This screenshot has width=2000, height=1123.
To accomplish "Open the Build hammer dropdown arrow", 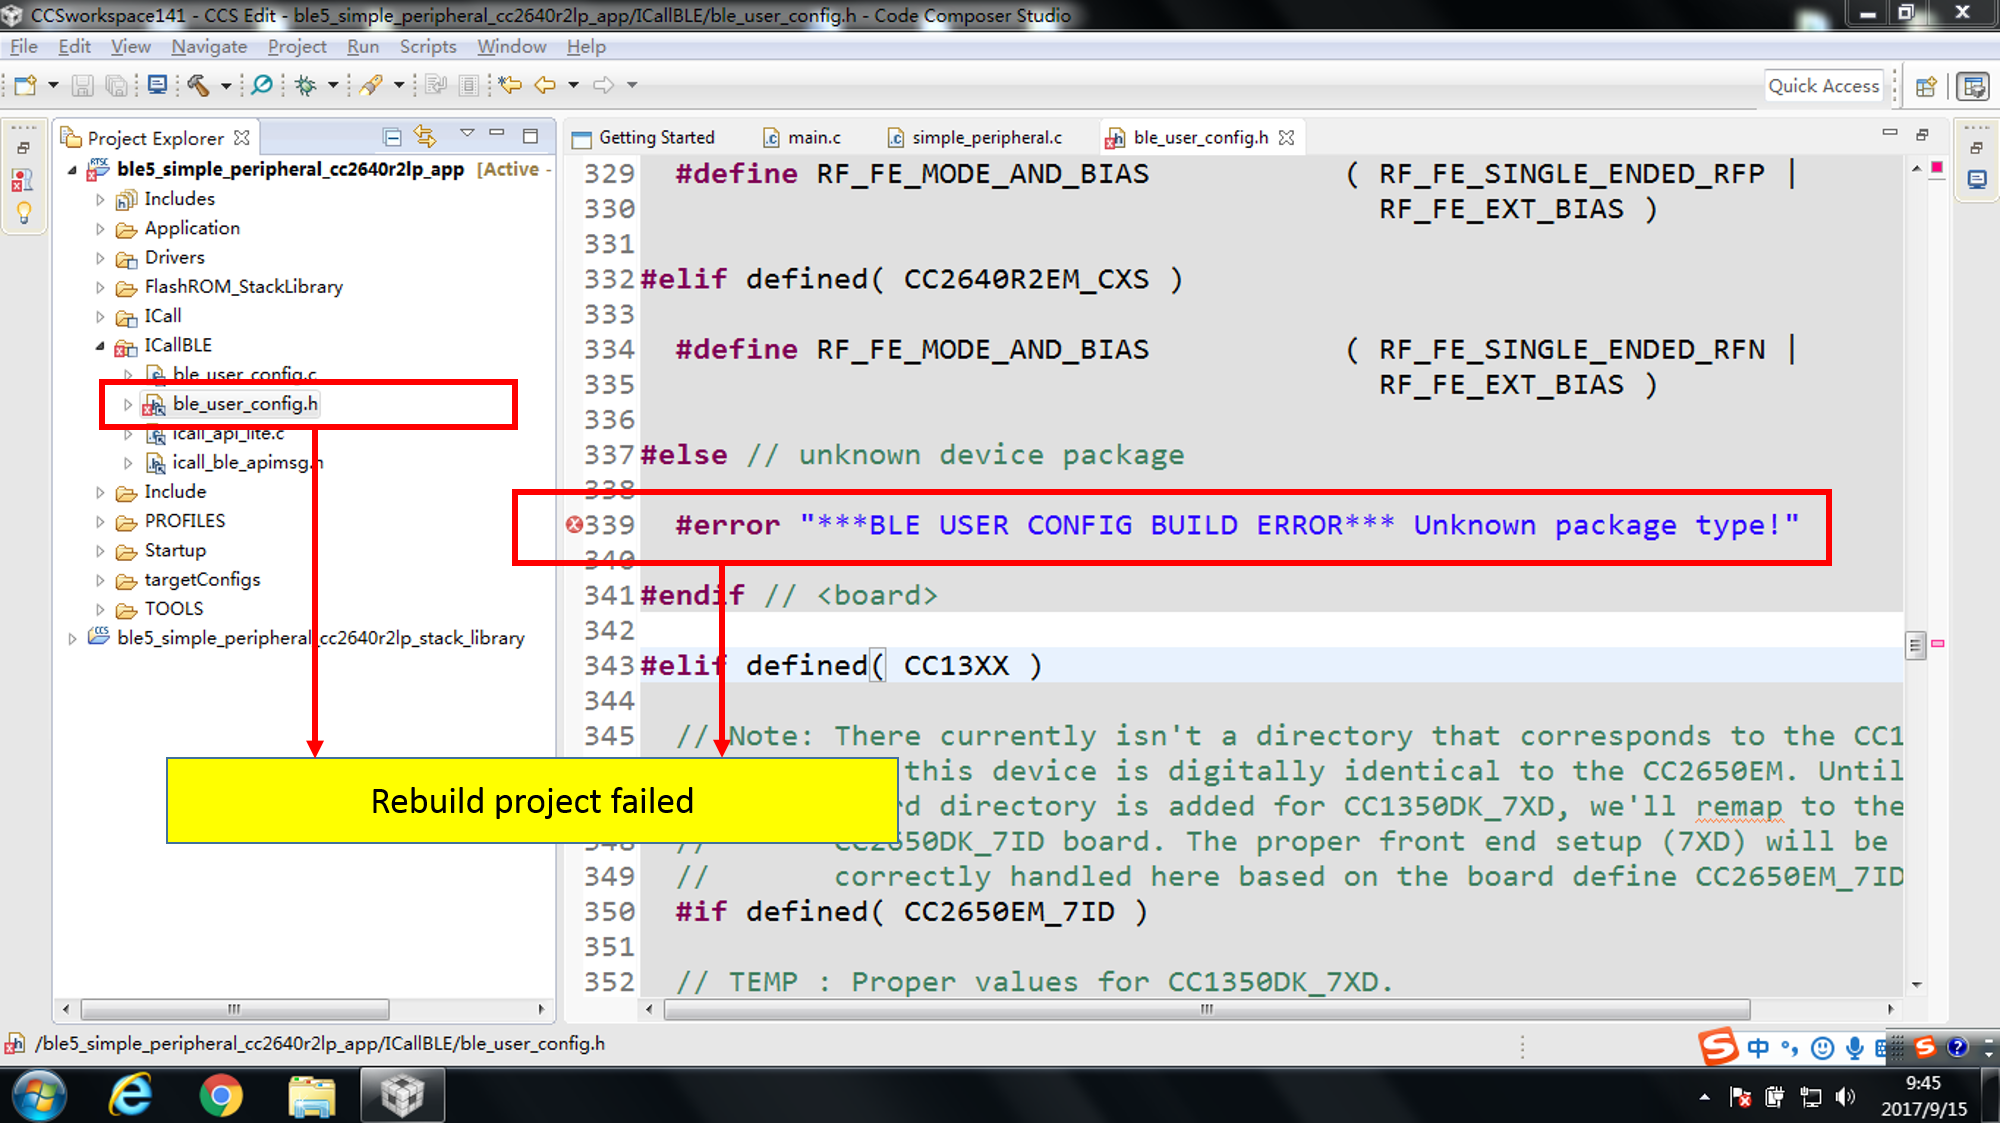I will point(226,86).
